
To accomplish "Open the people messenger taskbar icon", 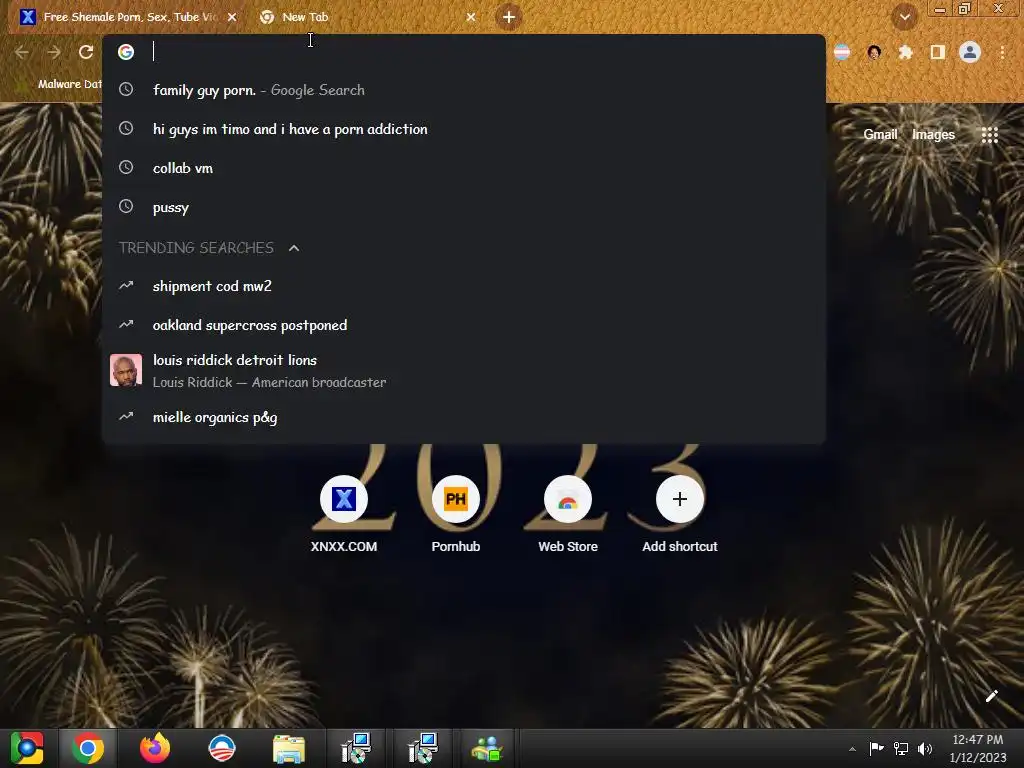I will click(x=487, y=748).
